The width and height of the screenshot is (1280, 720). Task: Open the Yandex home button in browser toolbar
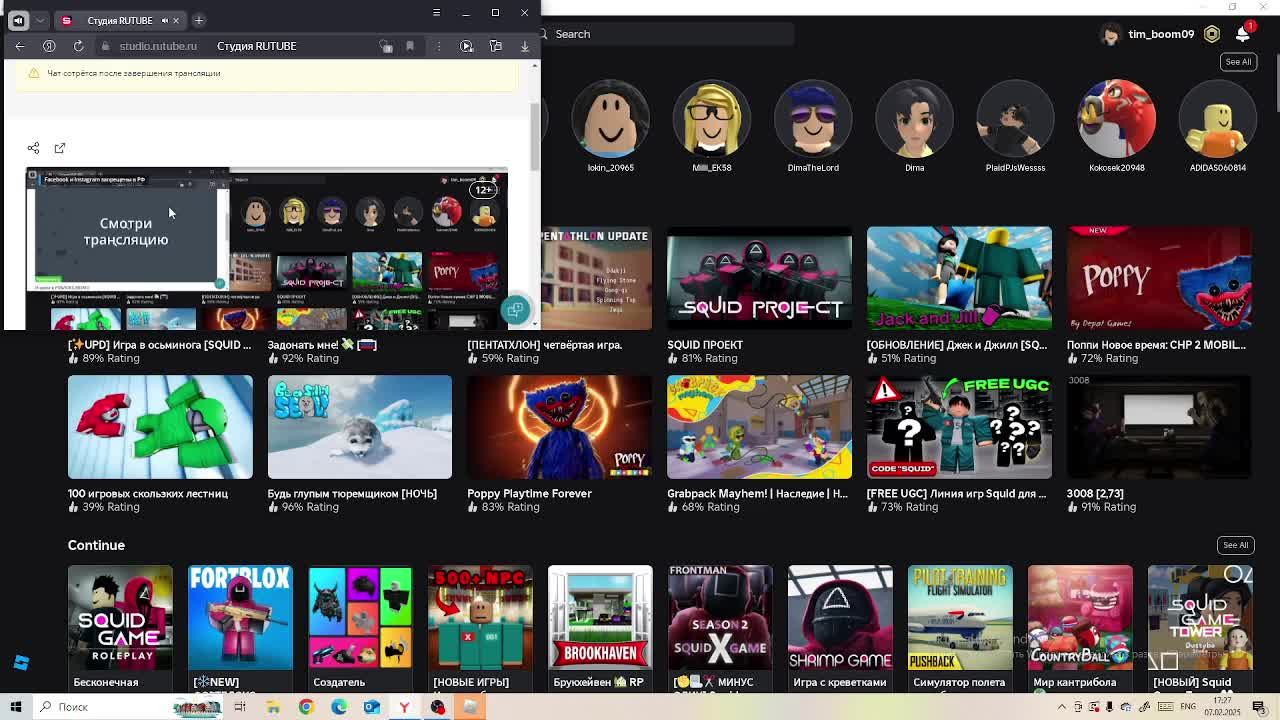(x=49, y=46)
